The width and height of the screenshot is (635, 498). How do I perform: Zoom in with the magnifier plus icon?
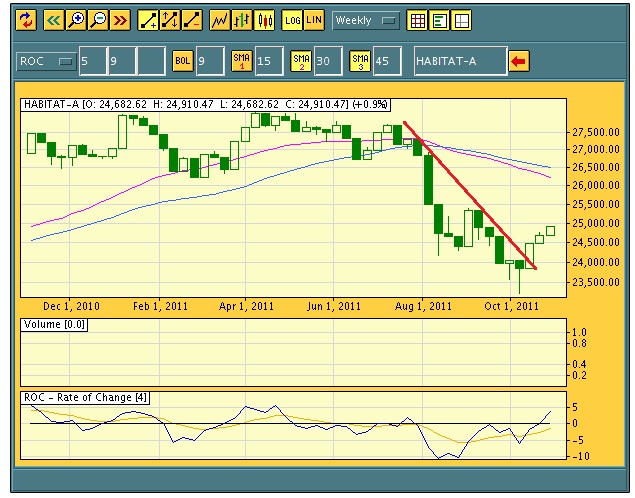(x=75, y=20)
